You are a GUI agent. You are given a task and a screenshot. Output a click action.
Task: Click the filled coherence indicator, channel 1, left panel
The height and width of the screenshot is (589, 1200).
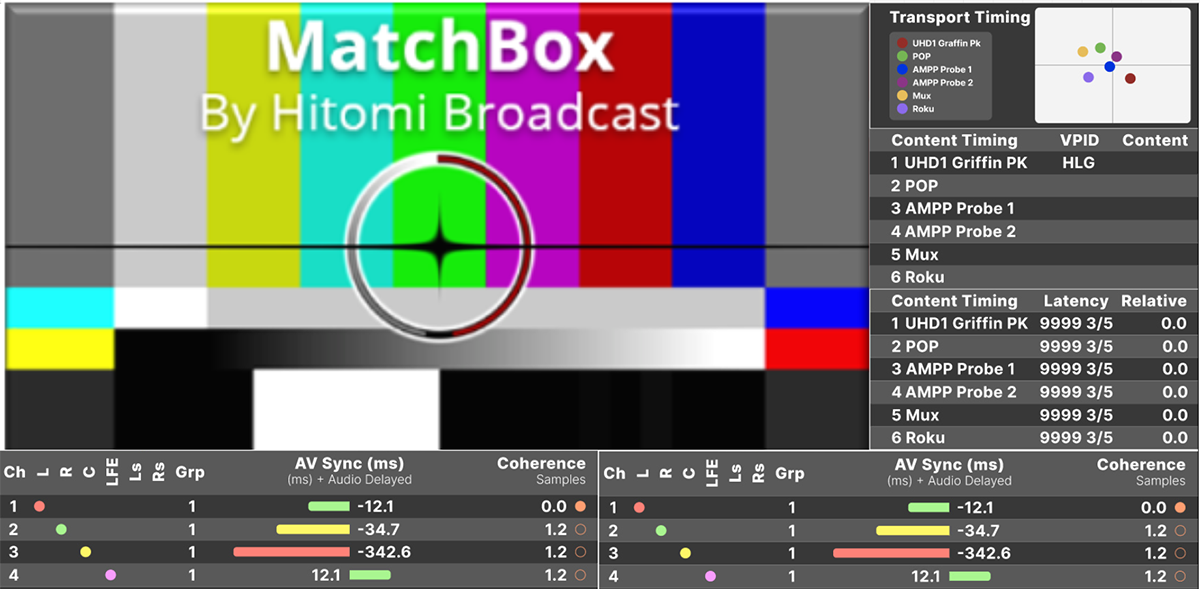[x=580, y=506]
